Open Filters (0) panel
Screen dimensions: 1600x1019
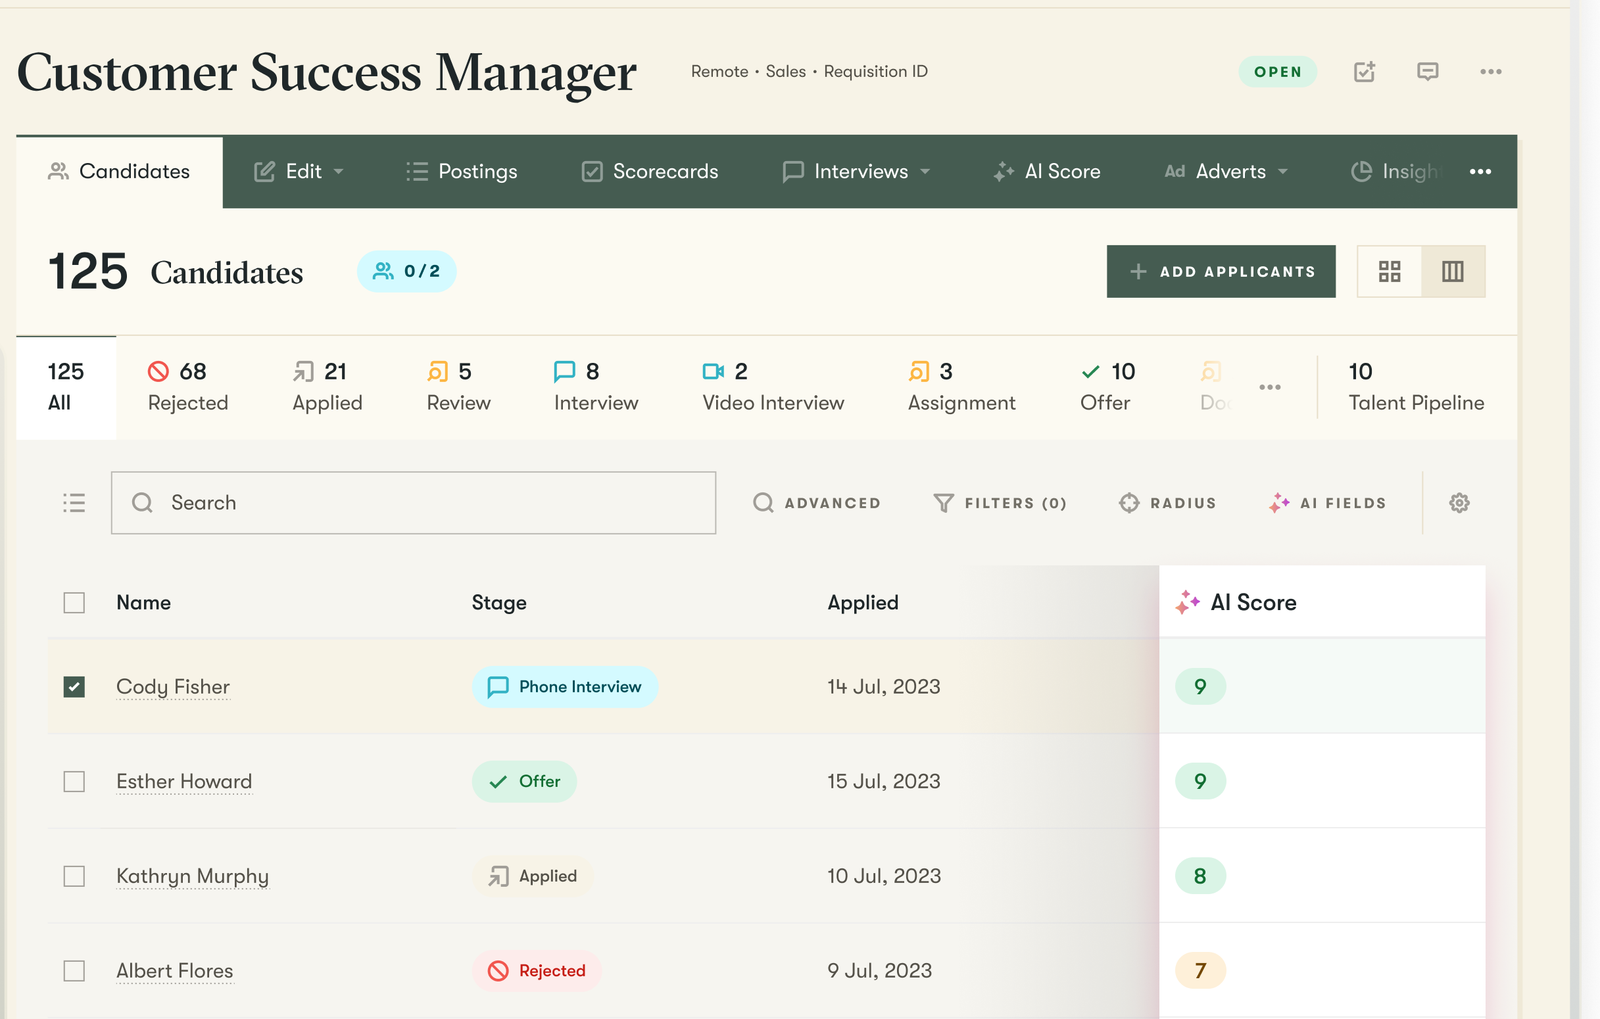coord(1000,503)
